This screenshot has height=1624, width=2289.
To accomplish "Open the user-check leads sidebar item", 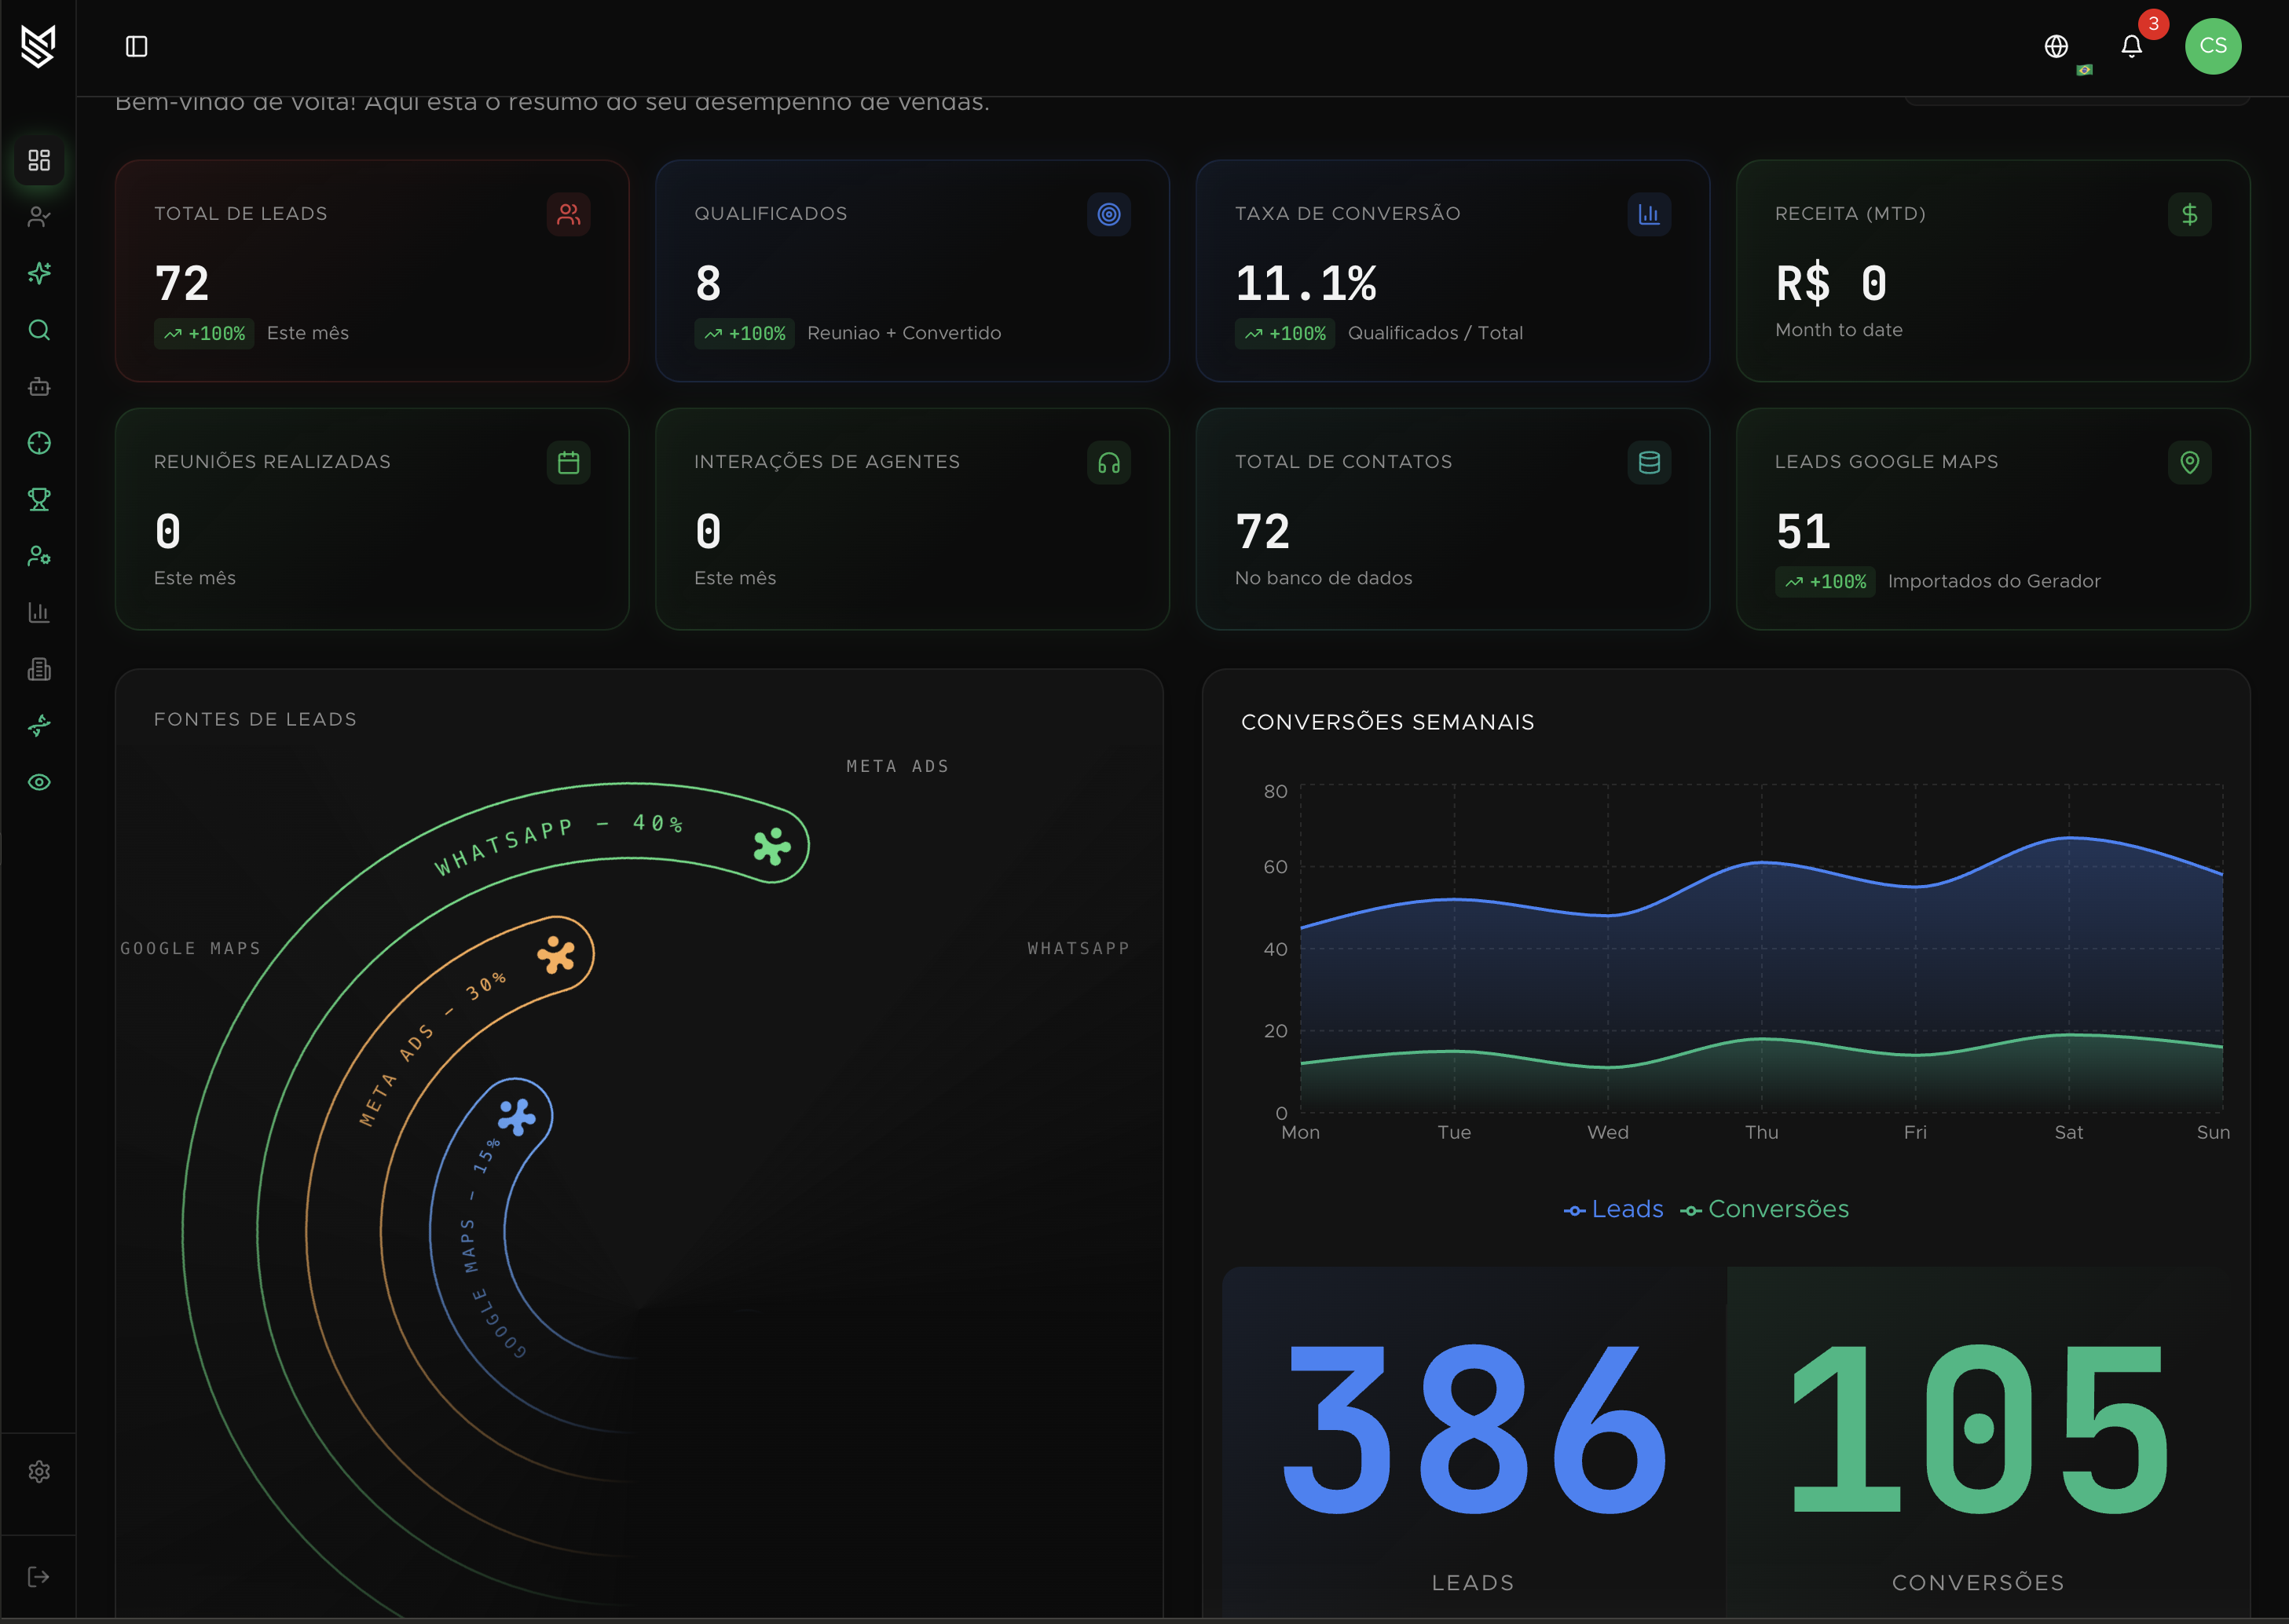I will point(39,217).
